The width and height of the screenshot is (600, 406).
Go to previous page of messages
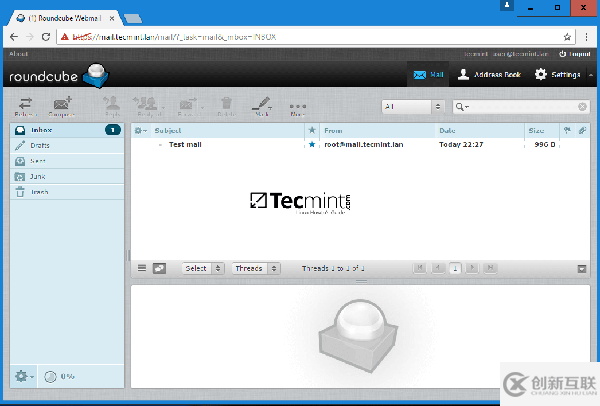point(438,268)
